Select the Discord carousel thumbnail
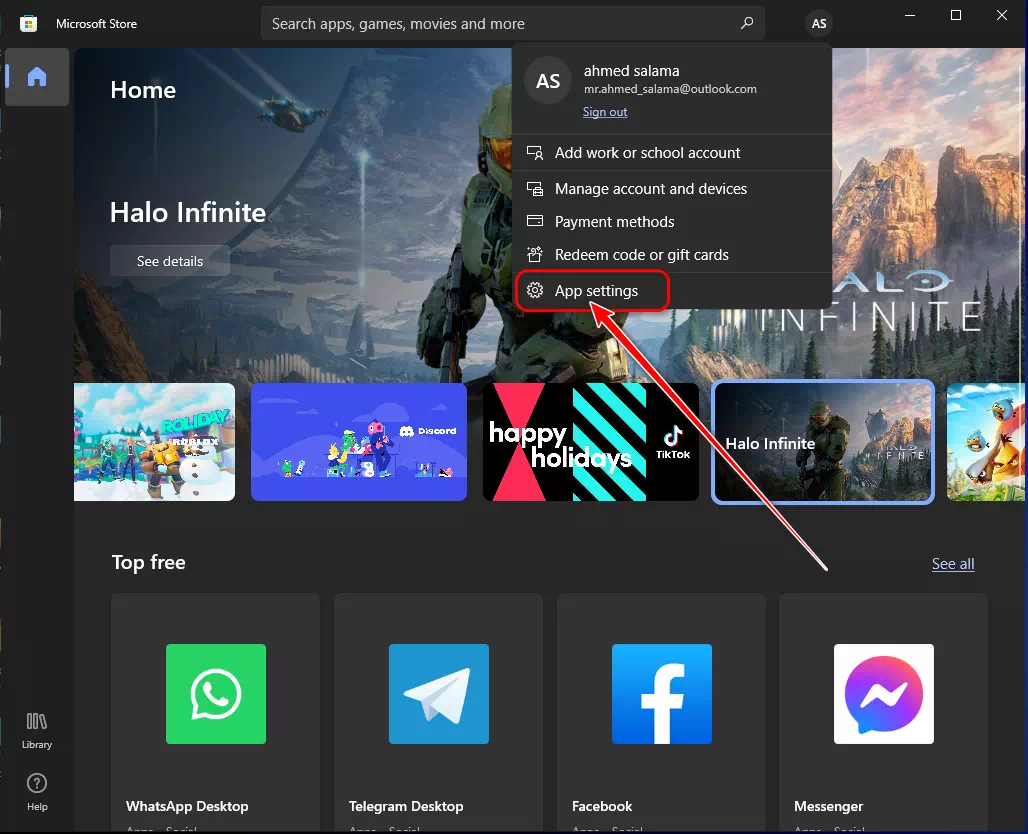The height and width of the screenshot is (834, 1028). tap(359, 442)
